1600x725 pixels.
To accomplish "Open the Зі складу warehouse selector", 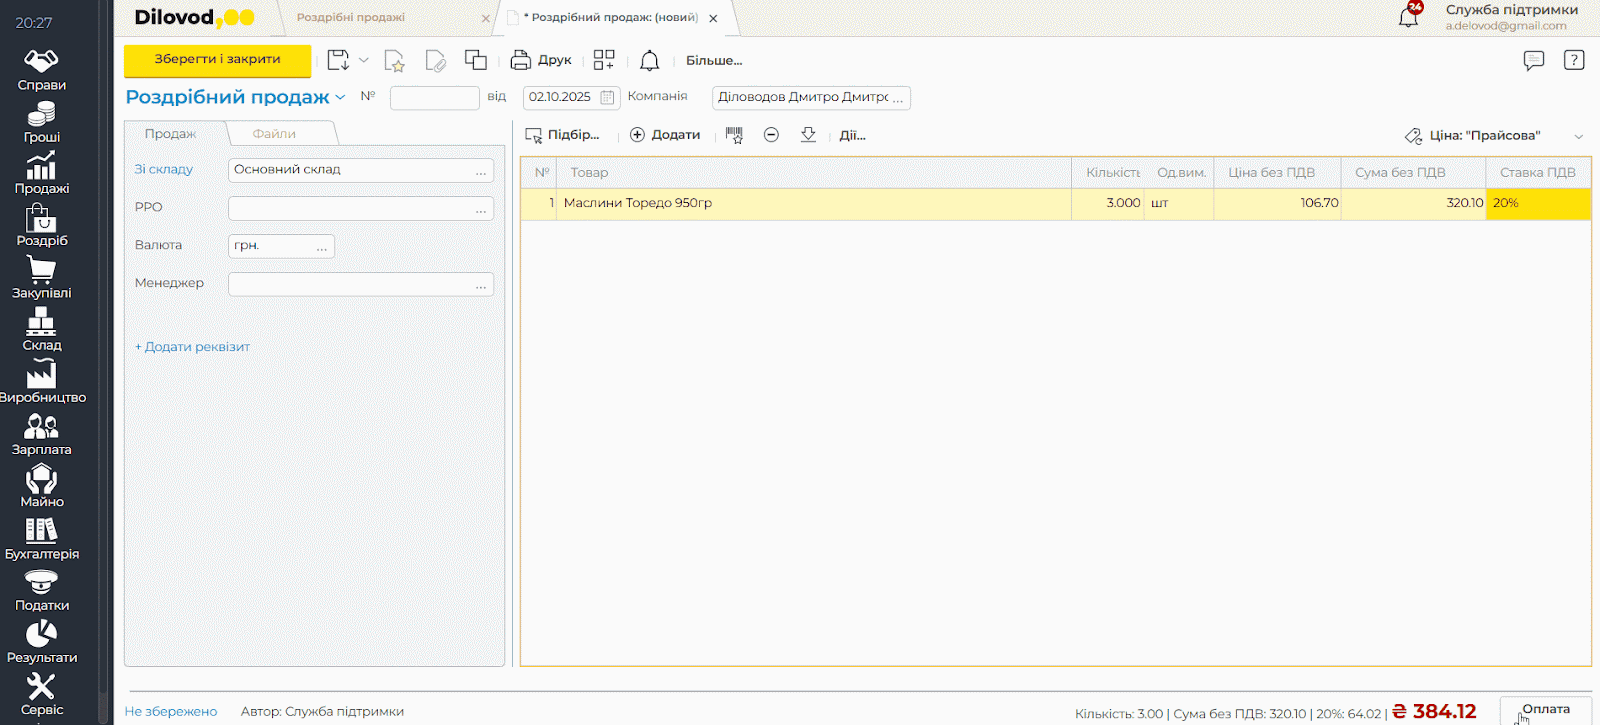I will pyautogui.click(x=481, y=171).
